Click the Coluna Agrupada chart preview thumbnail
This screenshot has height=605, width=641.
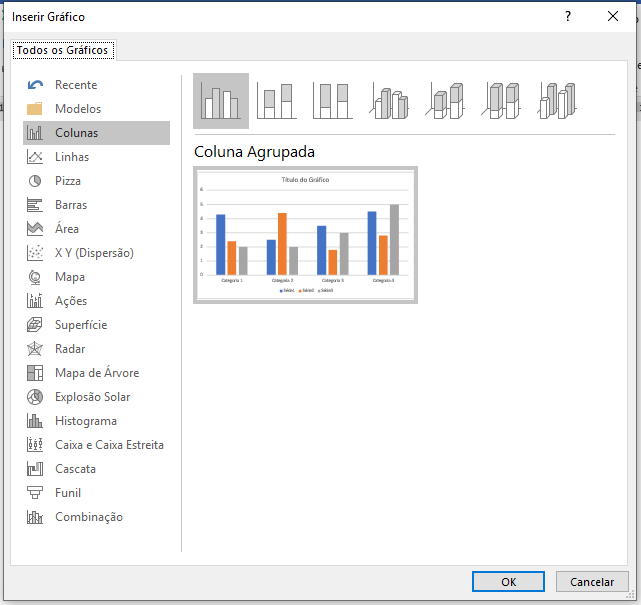coord(305,235)
